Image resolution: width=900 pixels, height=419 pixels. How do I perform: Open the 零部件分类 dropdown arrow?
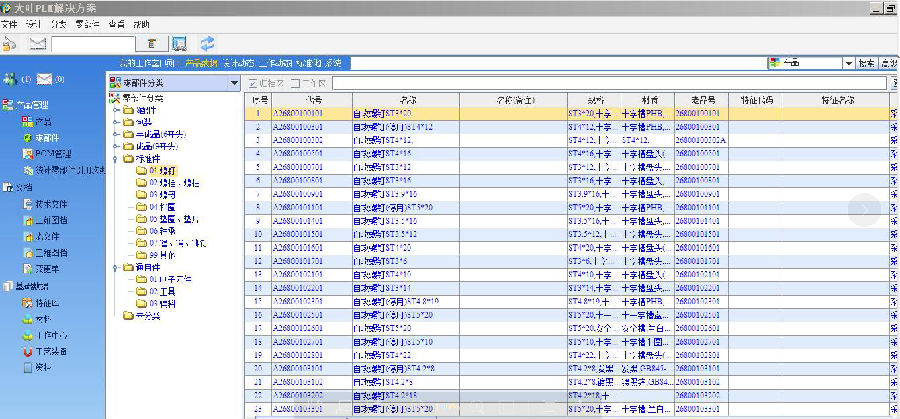pyautogui.click(x=234, y=83)
